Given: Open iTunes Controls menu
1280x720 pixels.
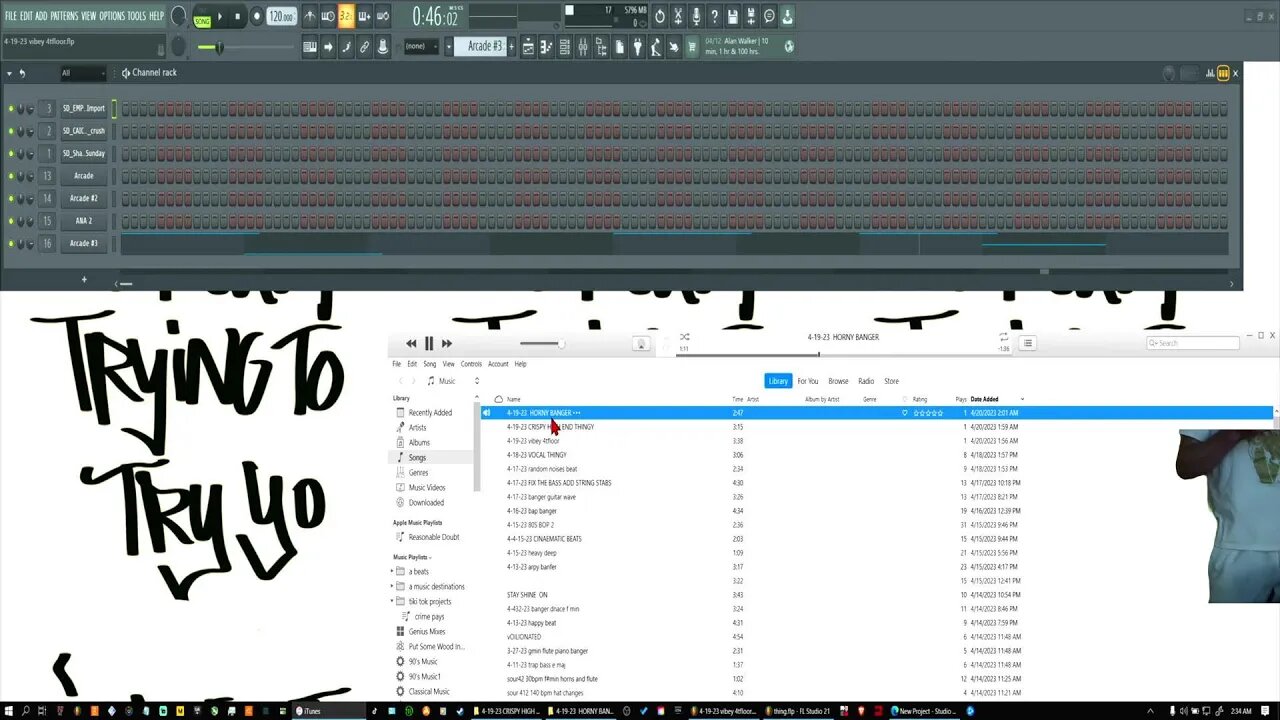Looking at the screenshot, I should click(x=471, y=364).
